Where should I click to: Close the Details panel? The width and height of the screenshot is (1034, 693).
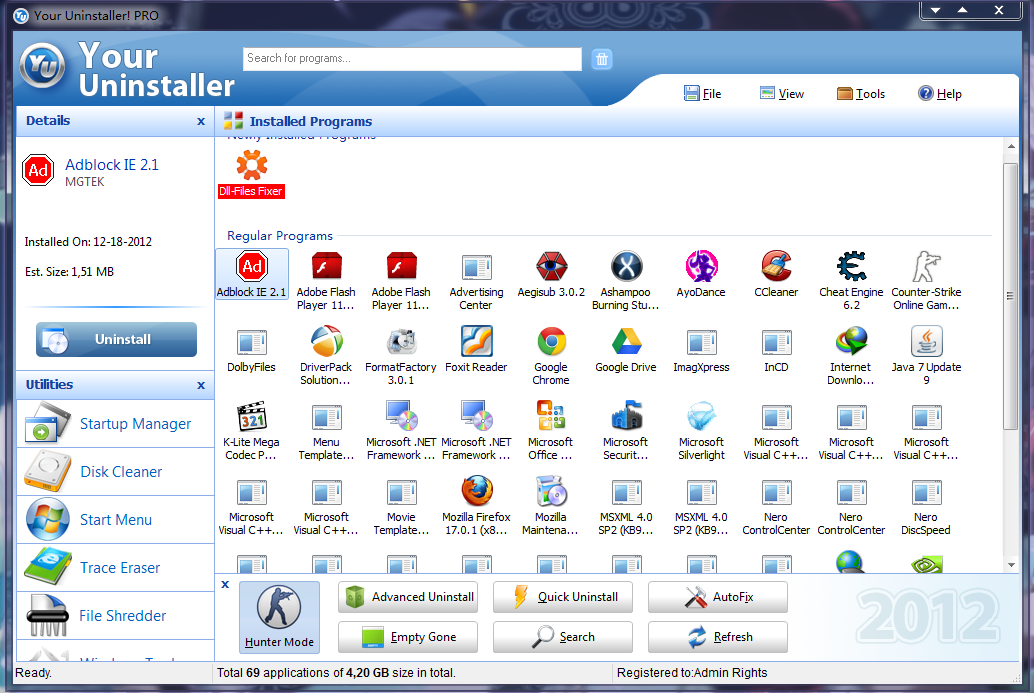pyautogui.click(x=201, y=121)
